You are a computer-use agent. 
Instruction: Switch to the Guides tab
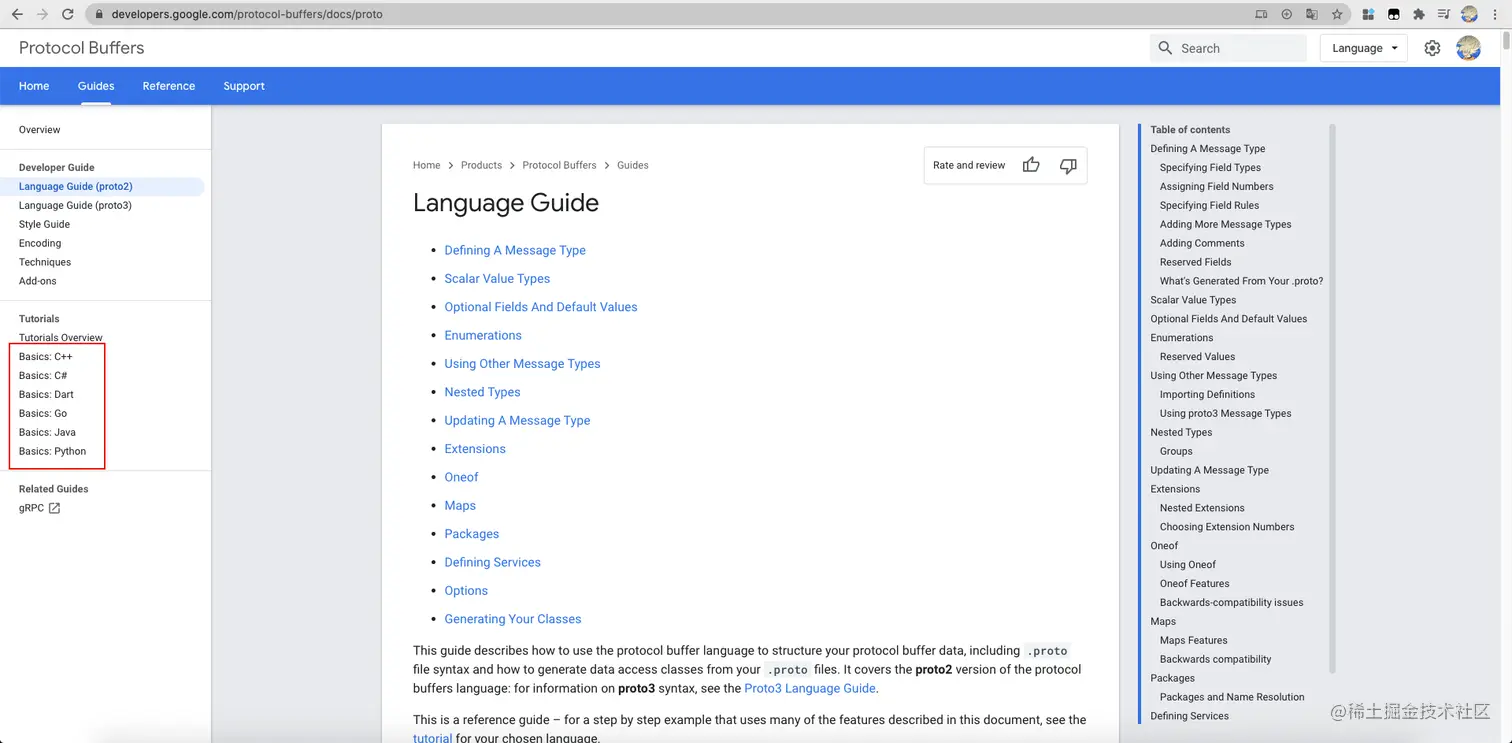point(96,86)
